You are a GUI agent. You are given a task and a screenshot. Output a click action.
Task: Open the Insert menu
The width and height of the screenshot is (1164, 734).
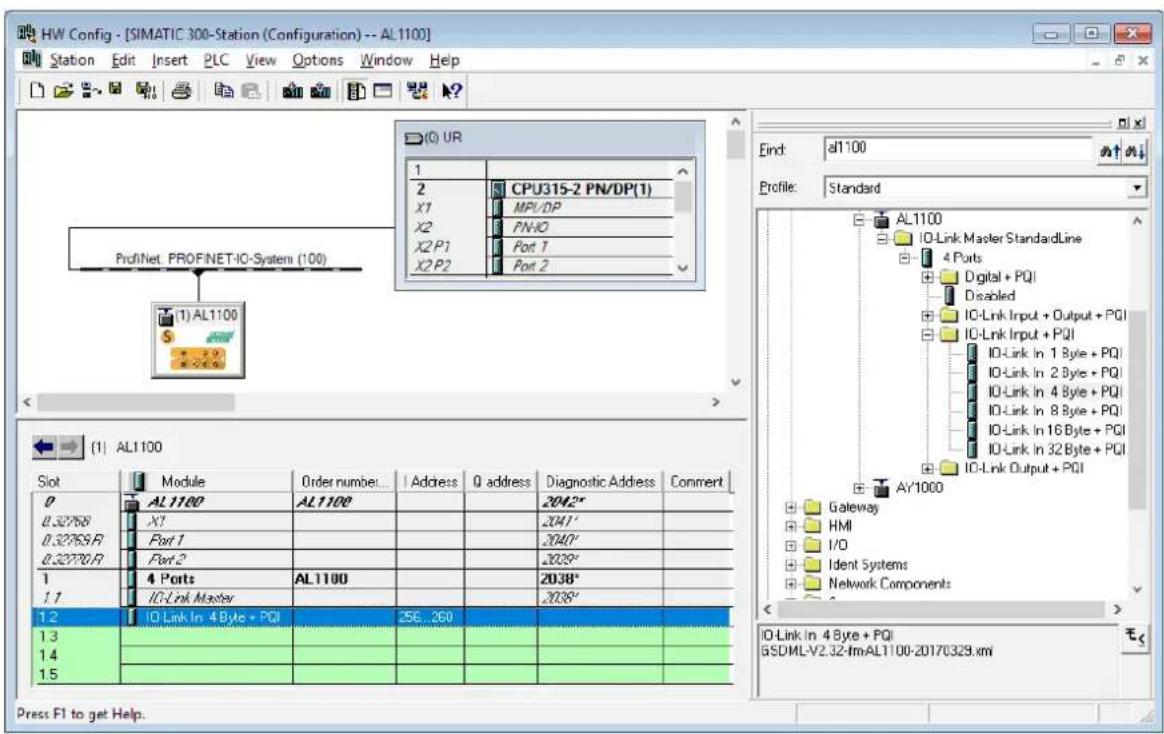[169, 60]
